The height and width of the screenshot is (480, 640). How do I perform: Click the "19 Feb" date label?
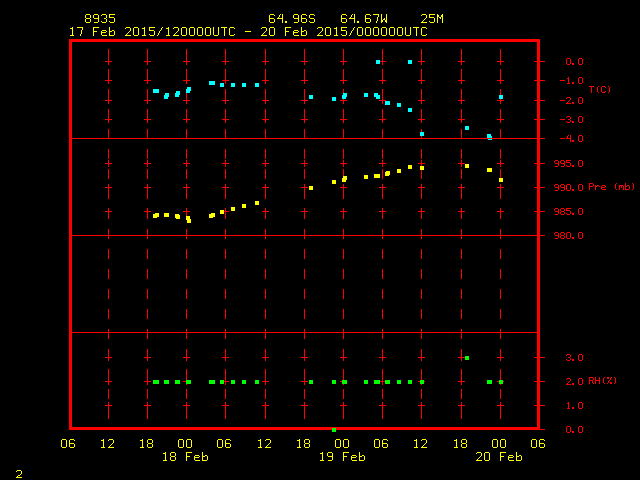tap(342, 457)
